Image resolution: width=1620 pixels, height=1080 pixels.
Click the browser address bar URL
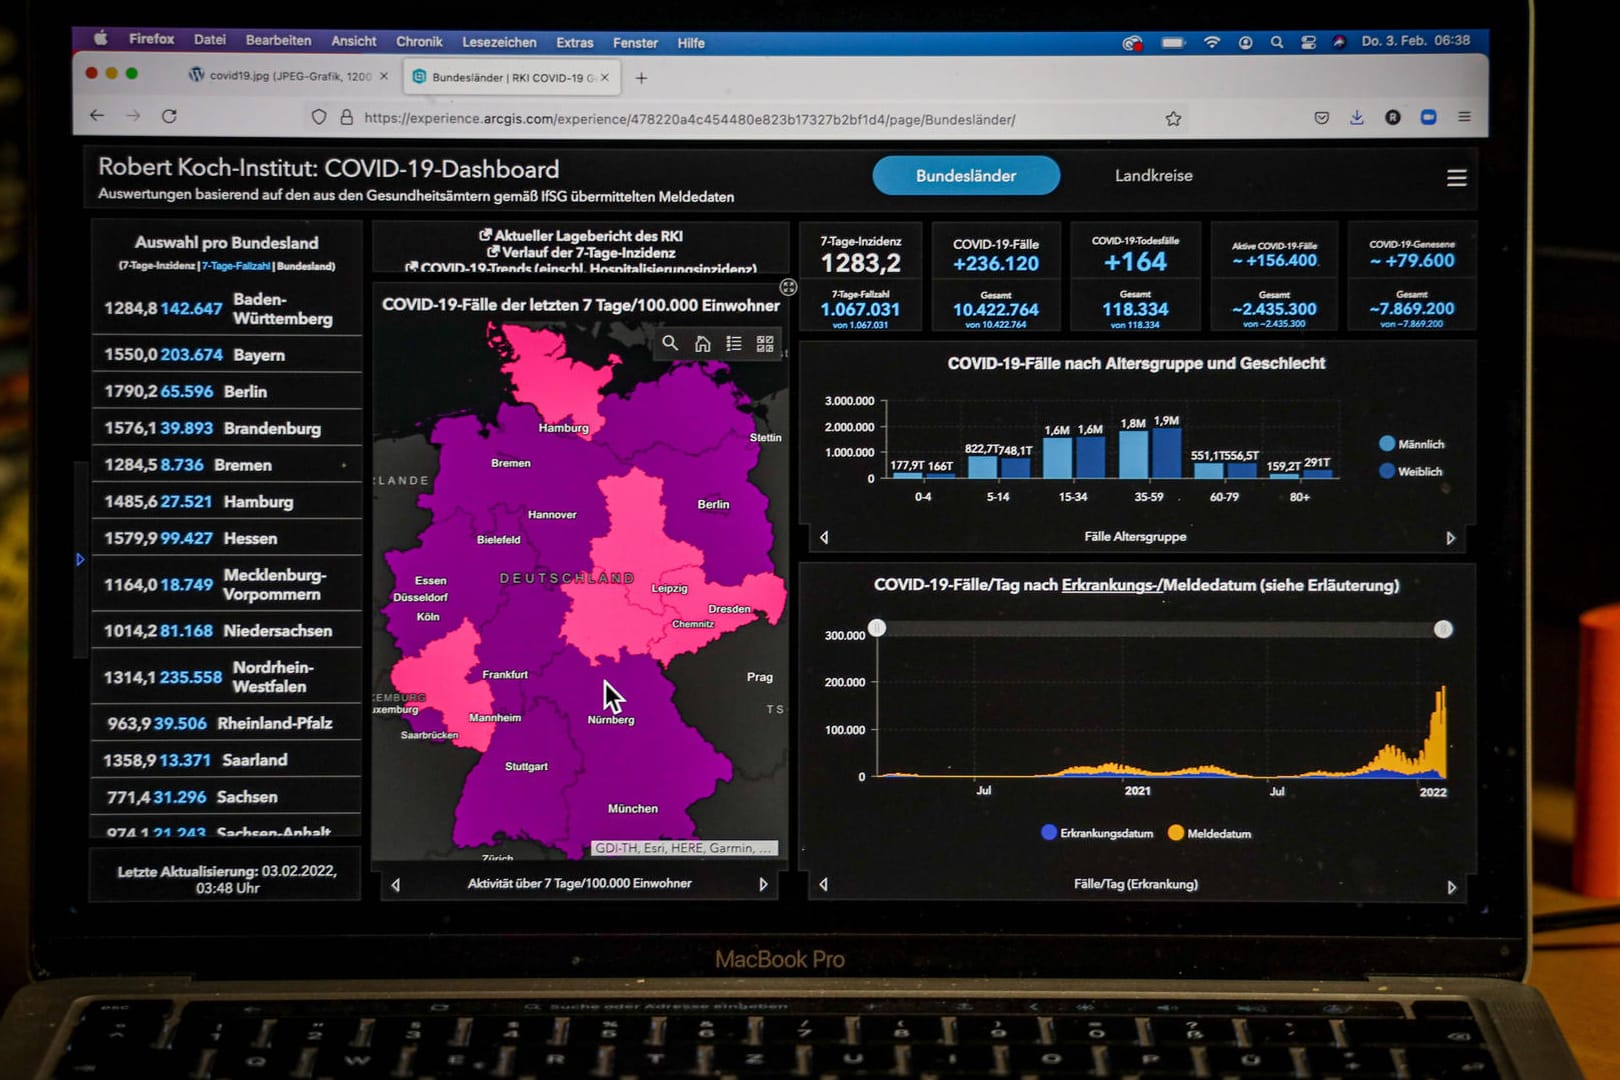pyautogui.click(x=690, y=119)
